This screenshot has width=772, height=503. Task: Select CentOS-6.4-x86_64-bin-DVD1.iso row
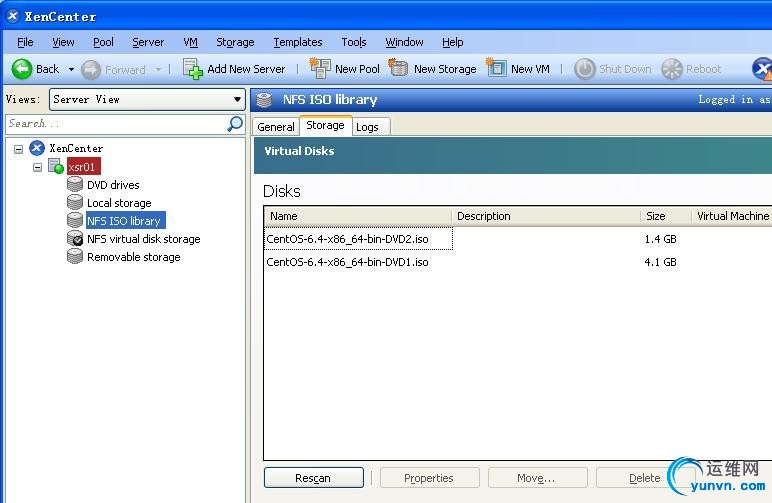[518, 262]
